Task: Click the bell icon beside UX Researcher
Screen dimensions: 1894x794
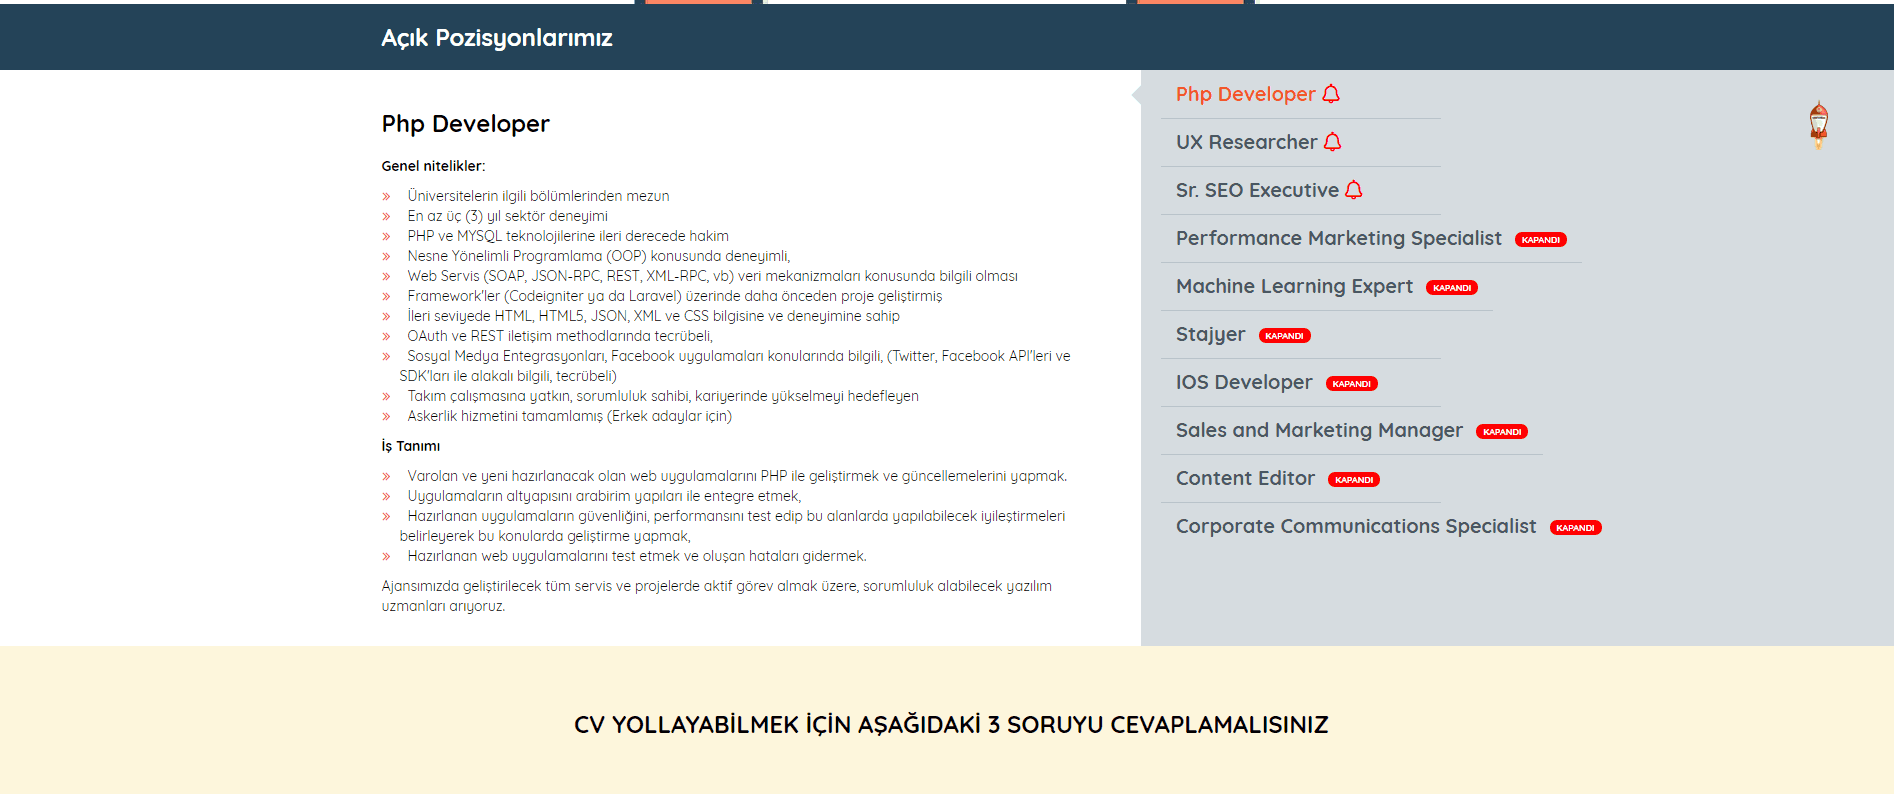Action: pos(1332,142)
